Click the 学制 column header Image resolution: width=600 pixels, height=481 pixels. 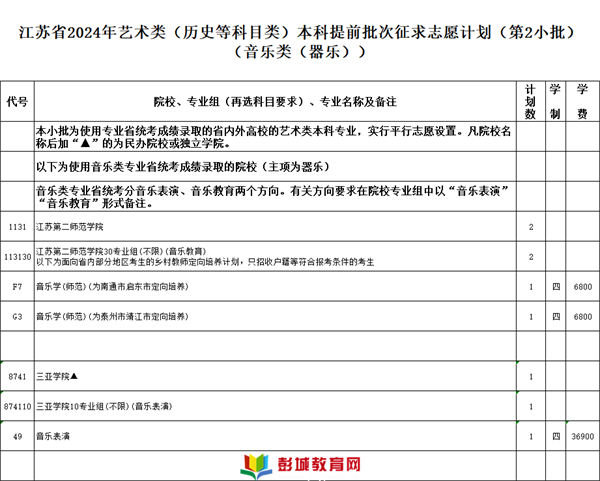pyautogui.click(x=555, y=101)
